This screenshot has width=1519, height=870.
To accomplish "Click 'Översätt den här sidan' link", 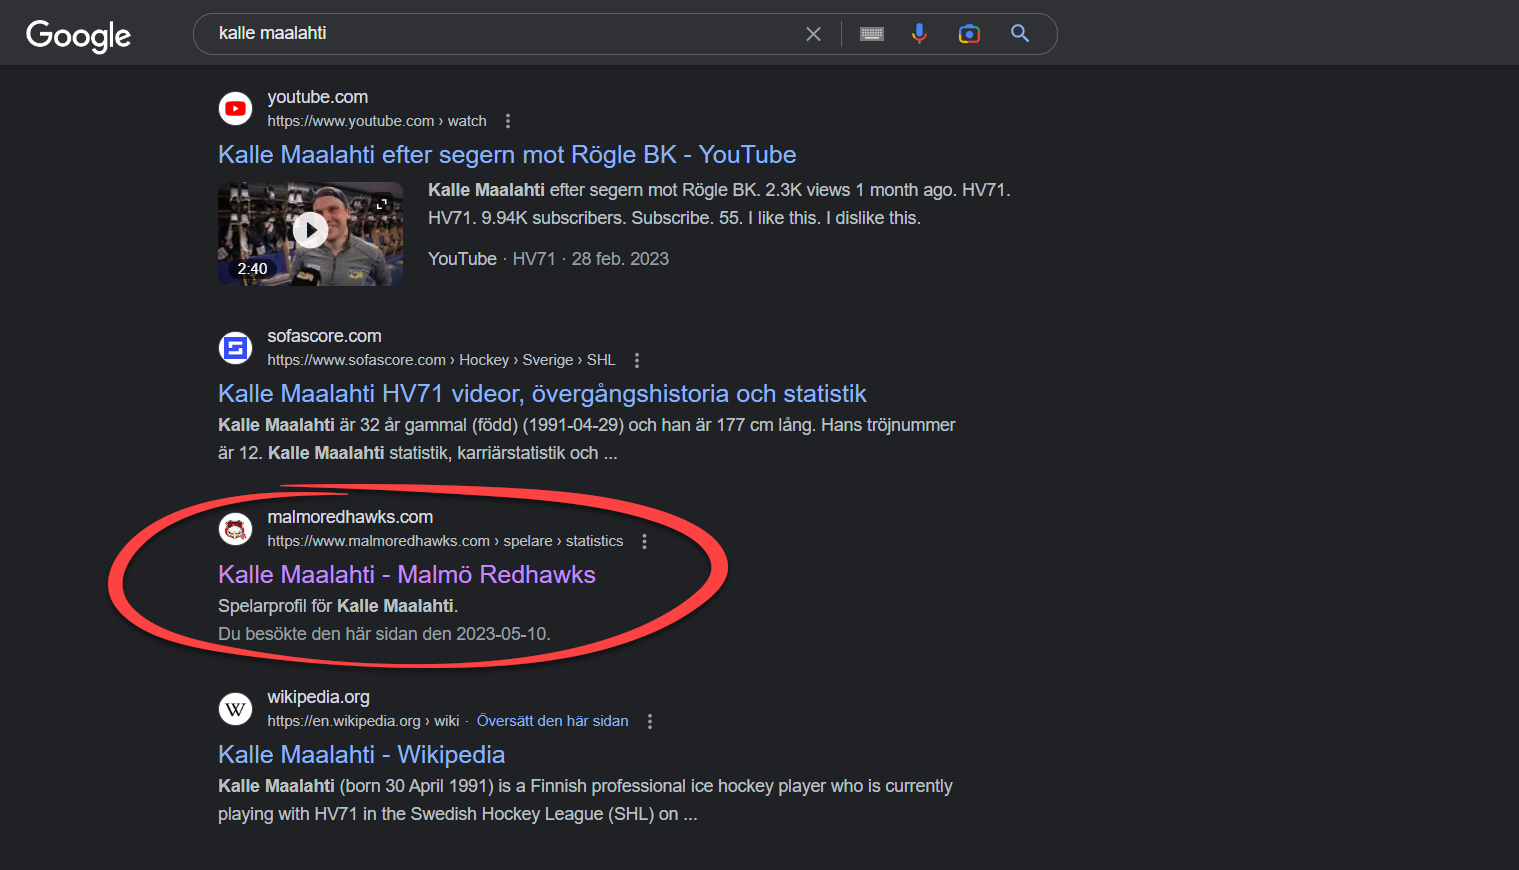I will click(552, 721).
